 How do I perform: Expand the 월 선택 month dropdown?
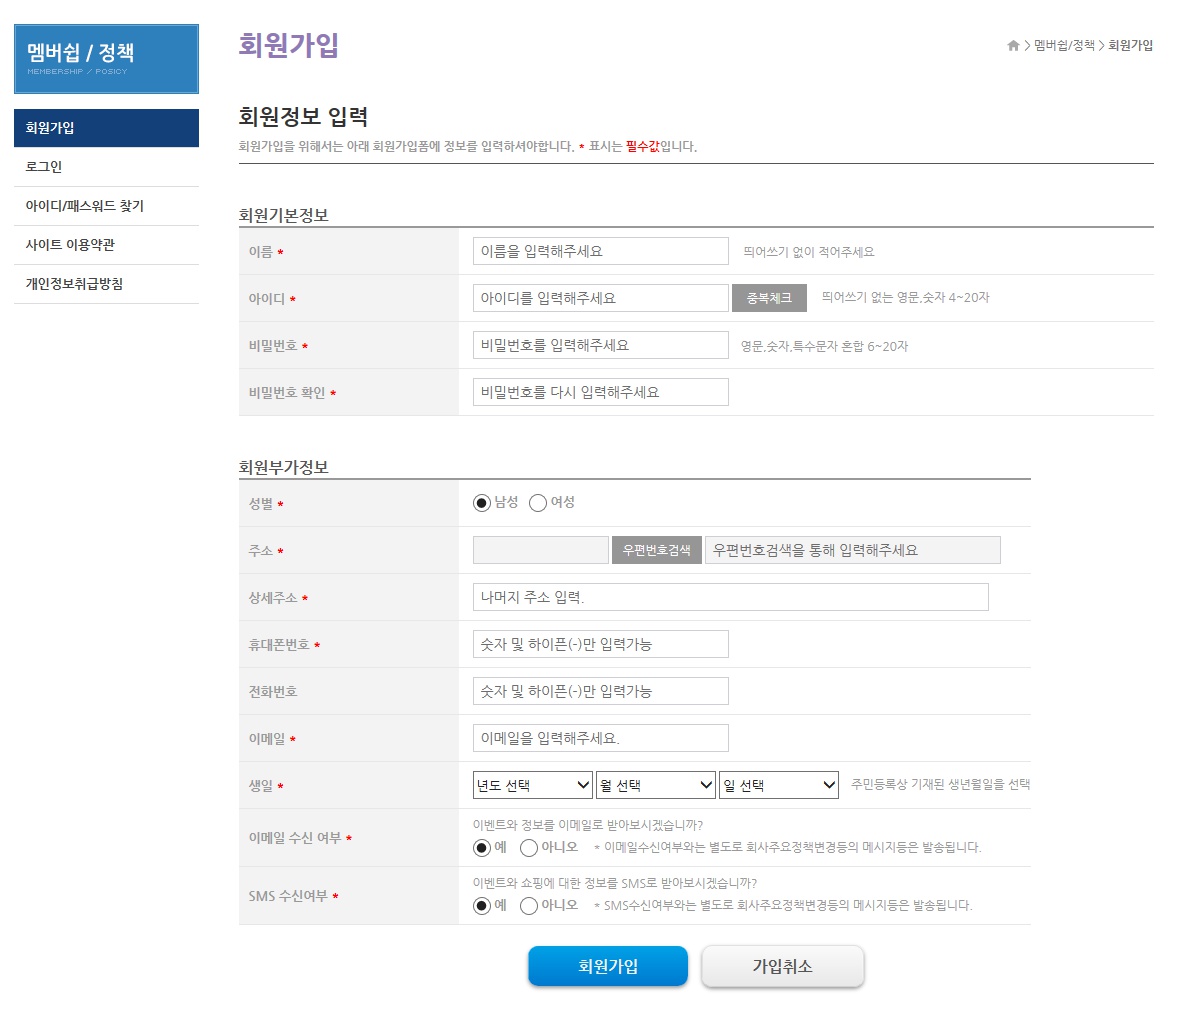click(656, 786)
